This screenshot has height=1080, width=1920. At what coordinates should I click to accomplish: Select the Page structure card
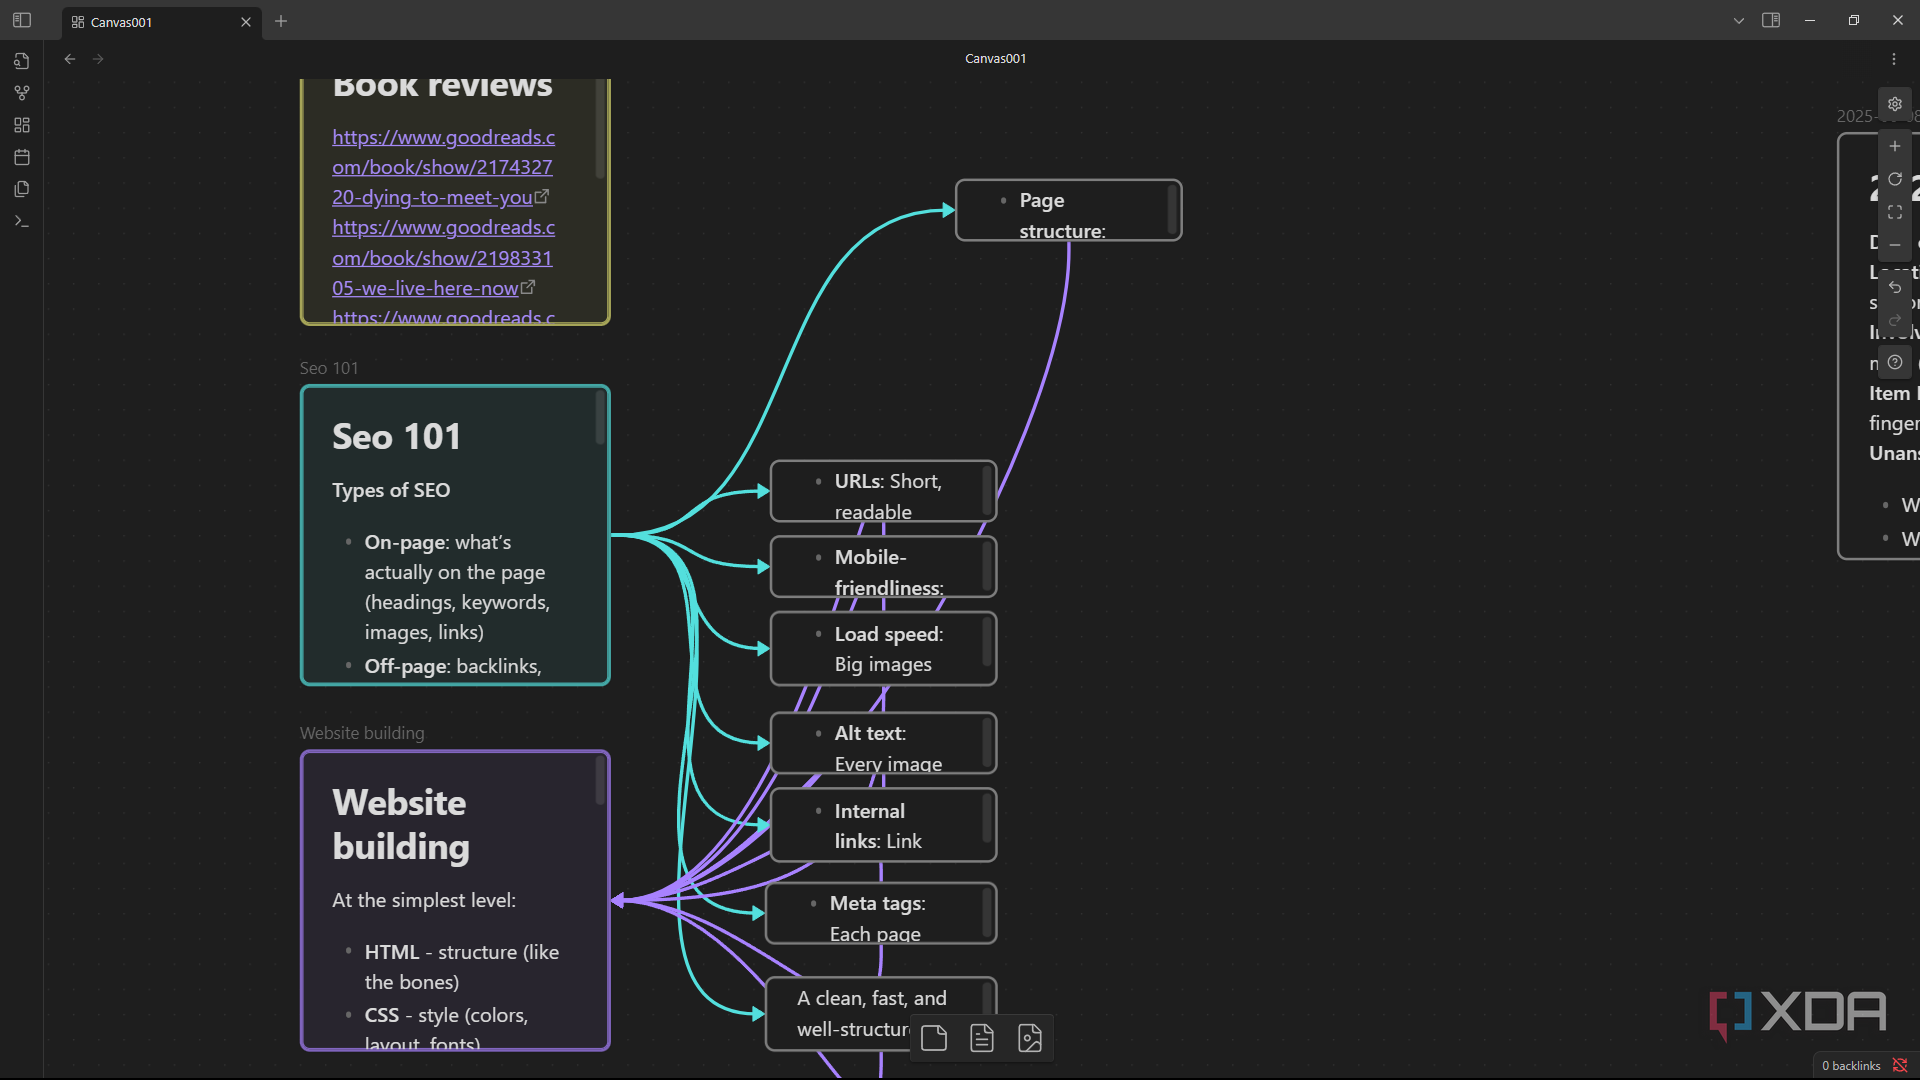[1068, 210]
